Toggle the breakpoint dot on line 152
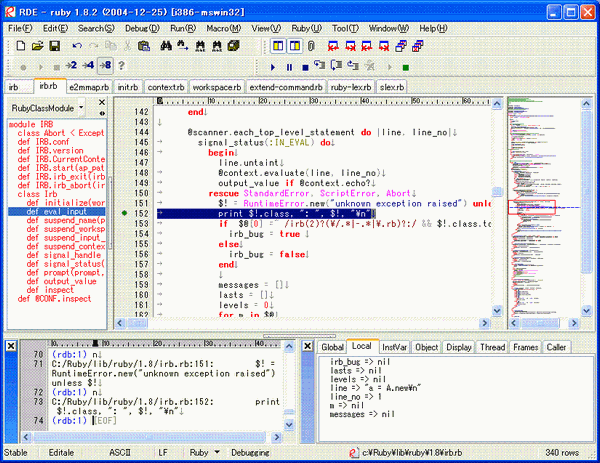 tap(124, 213)
